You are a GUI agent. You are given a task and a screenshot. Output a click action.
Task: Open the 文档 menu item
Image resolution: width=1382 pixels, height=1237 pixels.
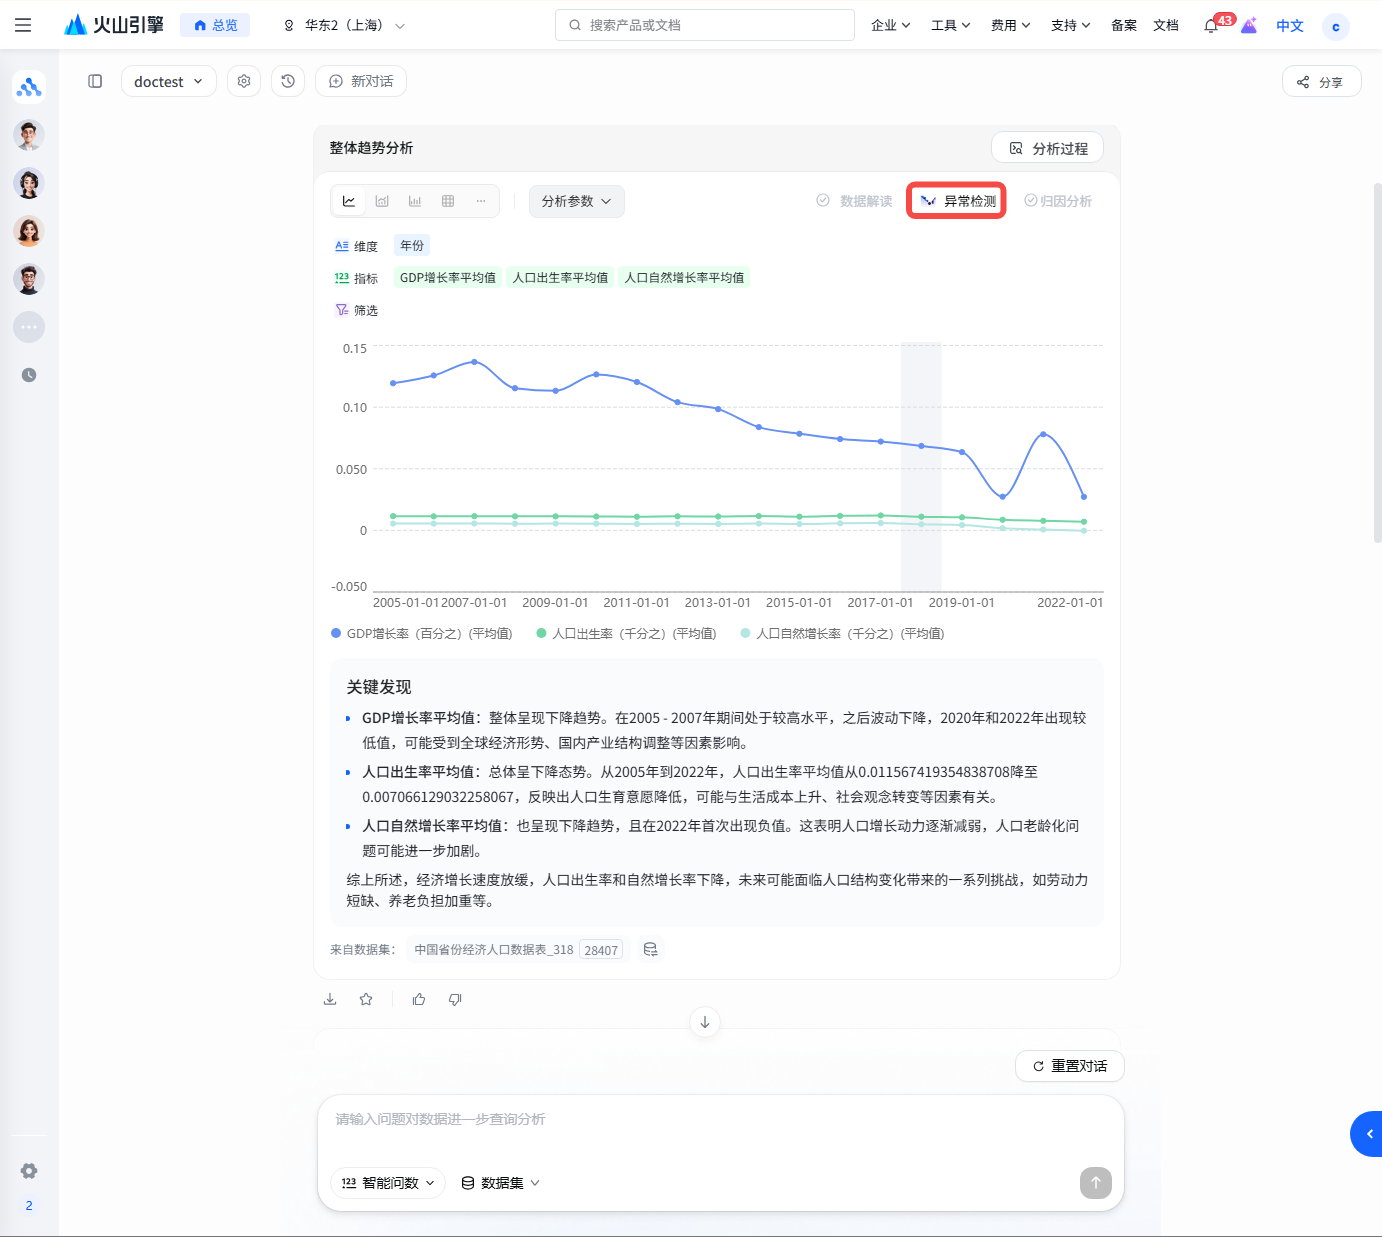[1166, 25]
